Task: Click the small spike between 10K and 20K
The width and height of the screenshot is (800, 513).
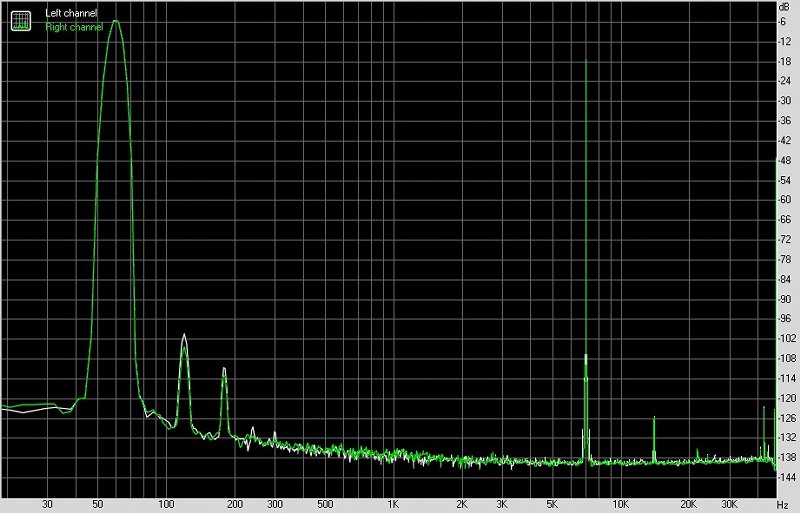Action: point(653,418)
